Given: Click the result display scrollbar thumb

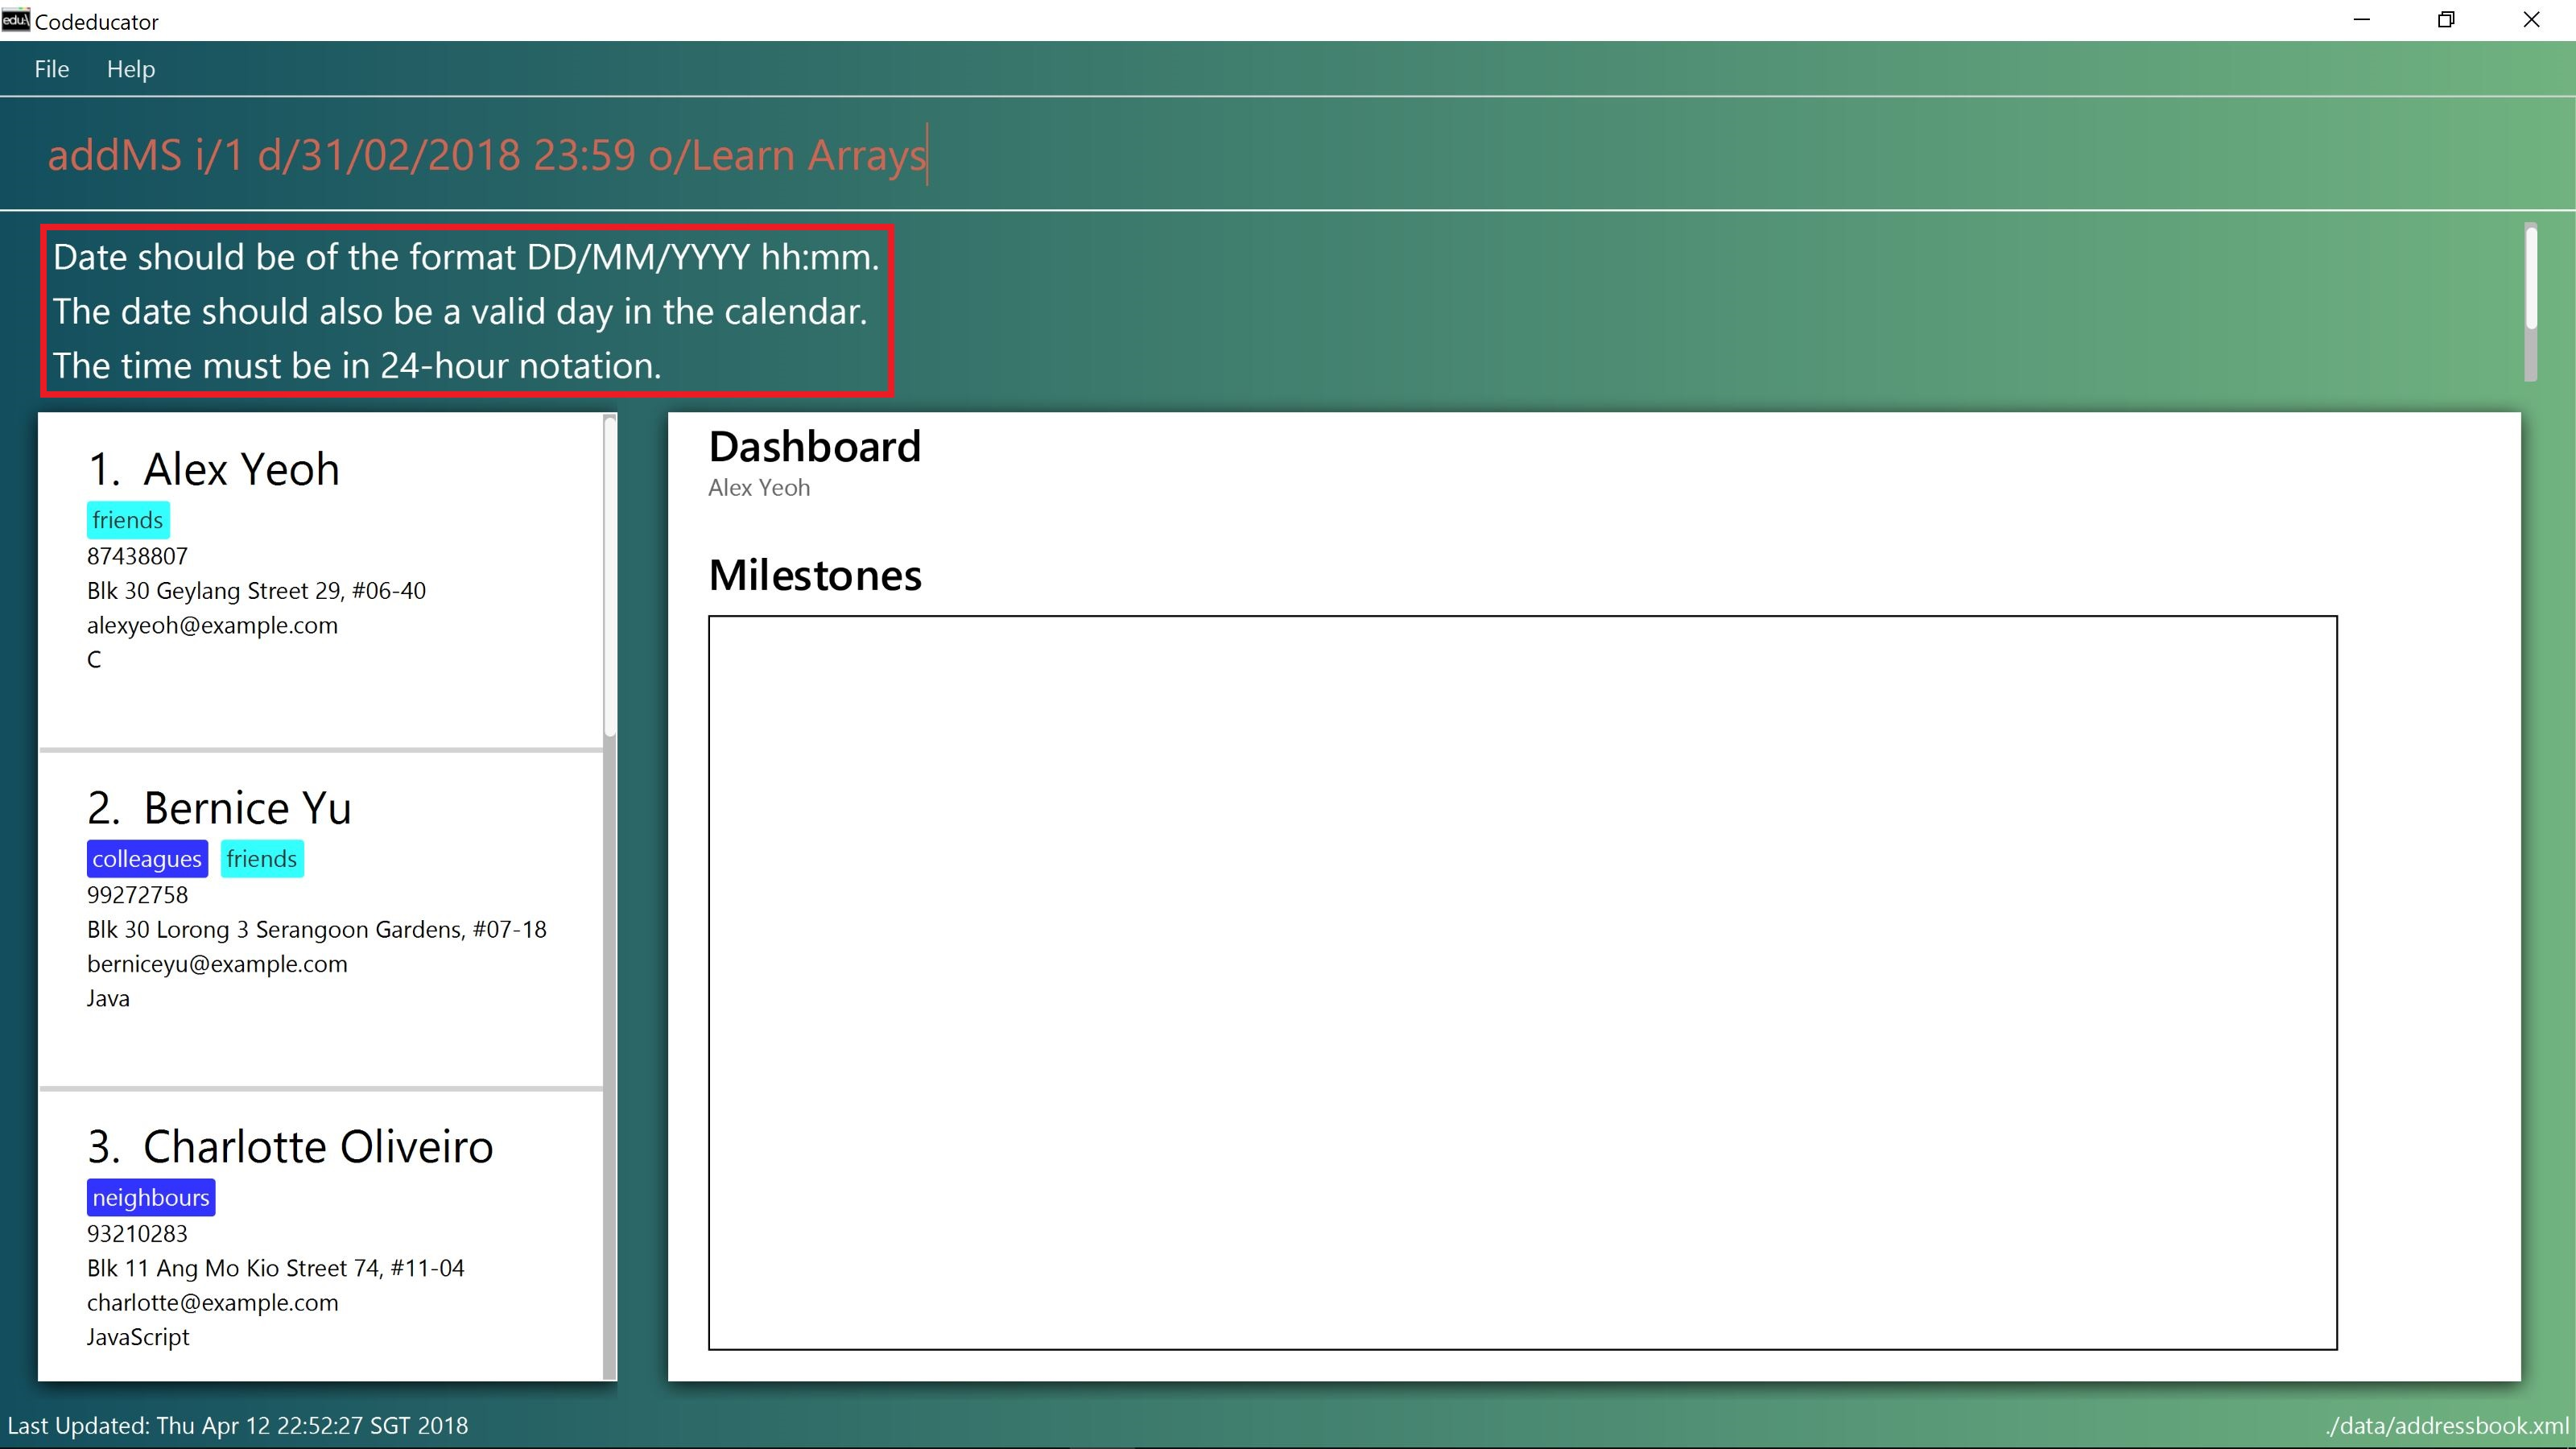Looking at the screenshot, I should click(x=2531, y=278).
